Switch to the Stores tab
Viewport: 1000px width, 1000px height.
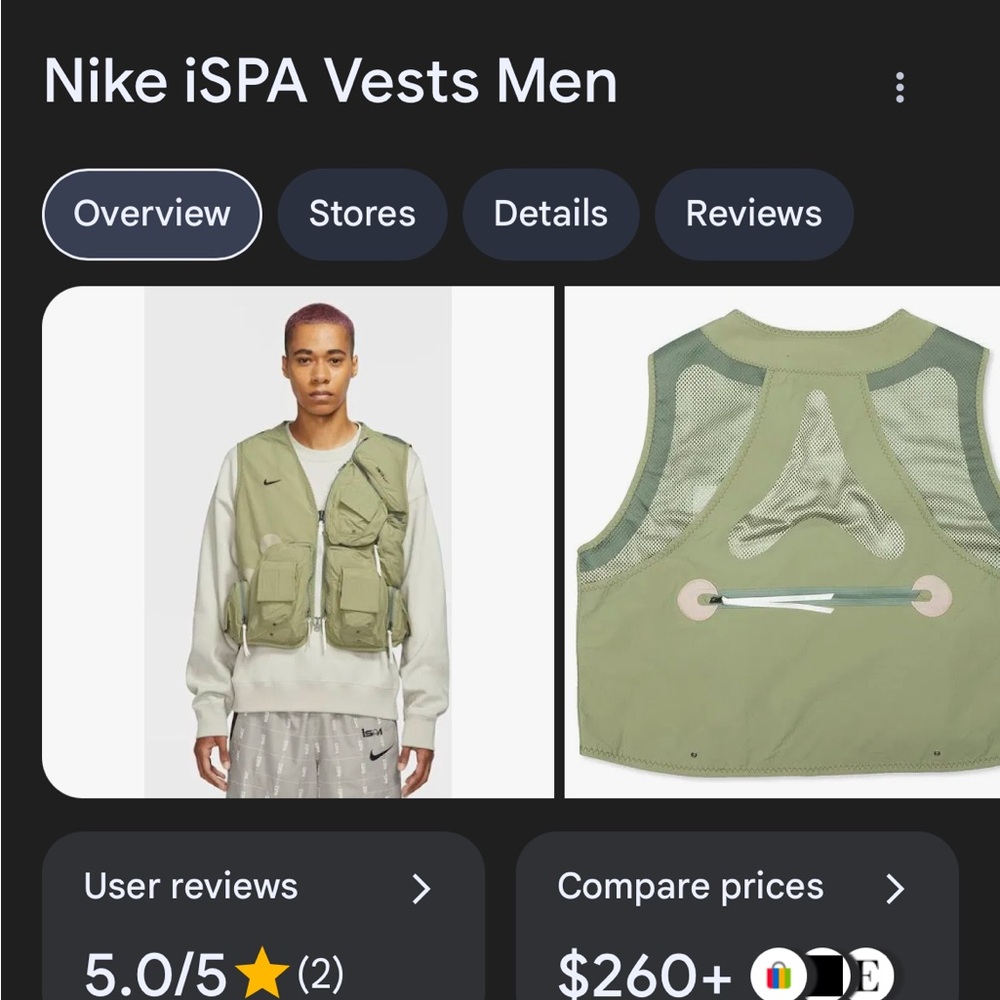point(362,213)
